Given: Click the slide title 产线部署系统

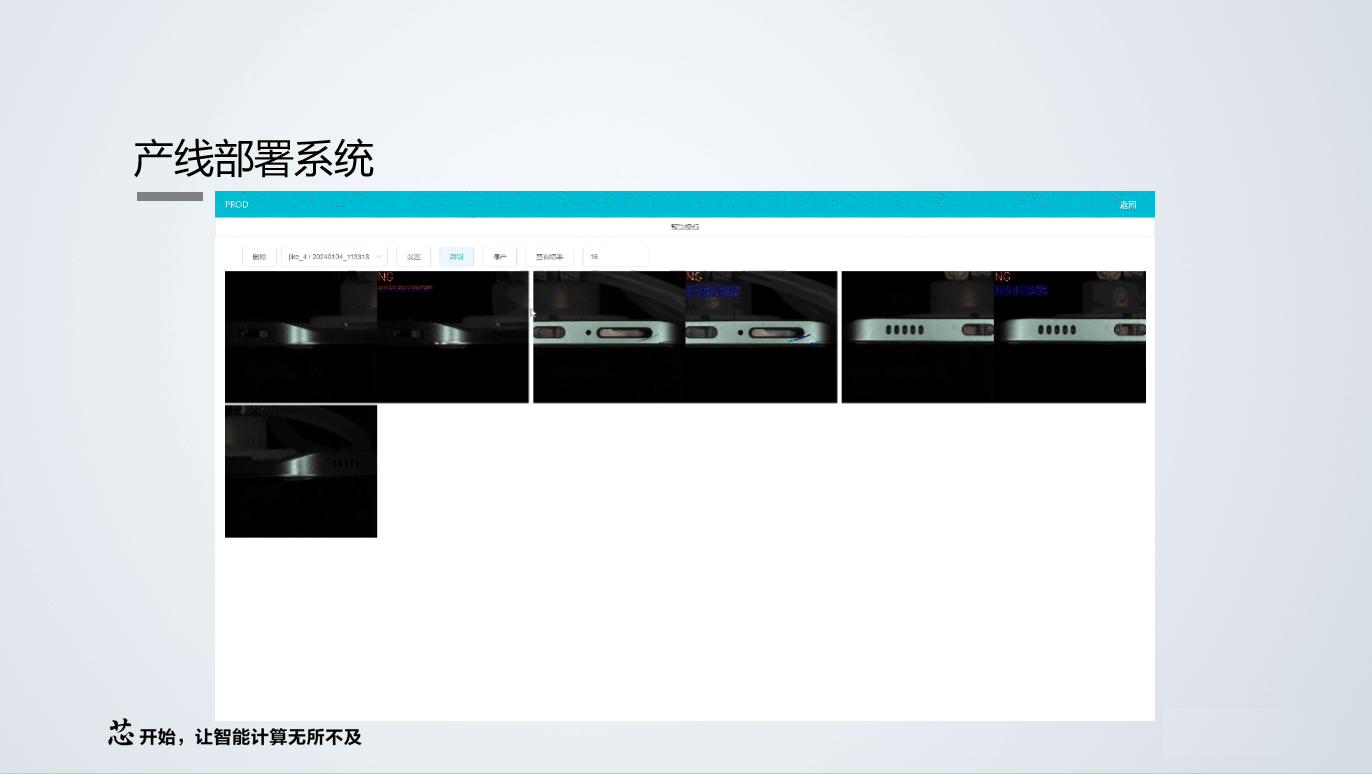Looking at the screenshot, I should (x=253, y=158).
